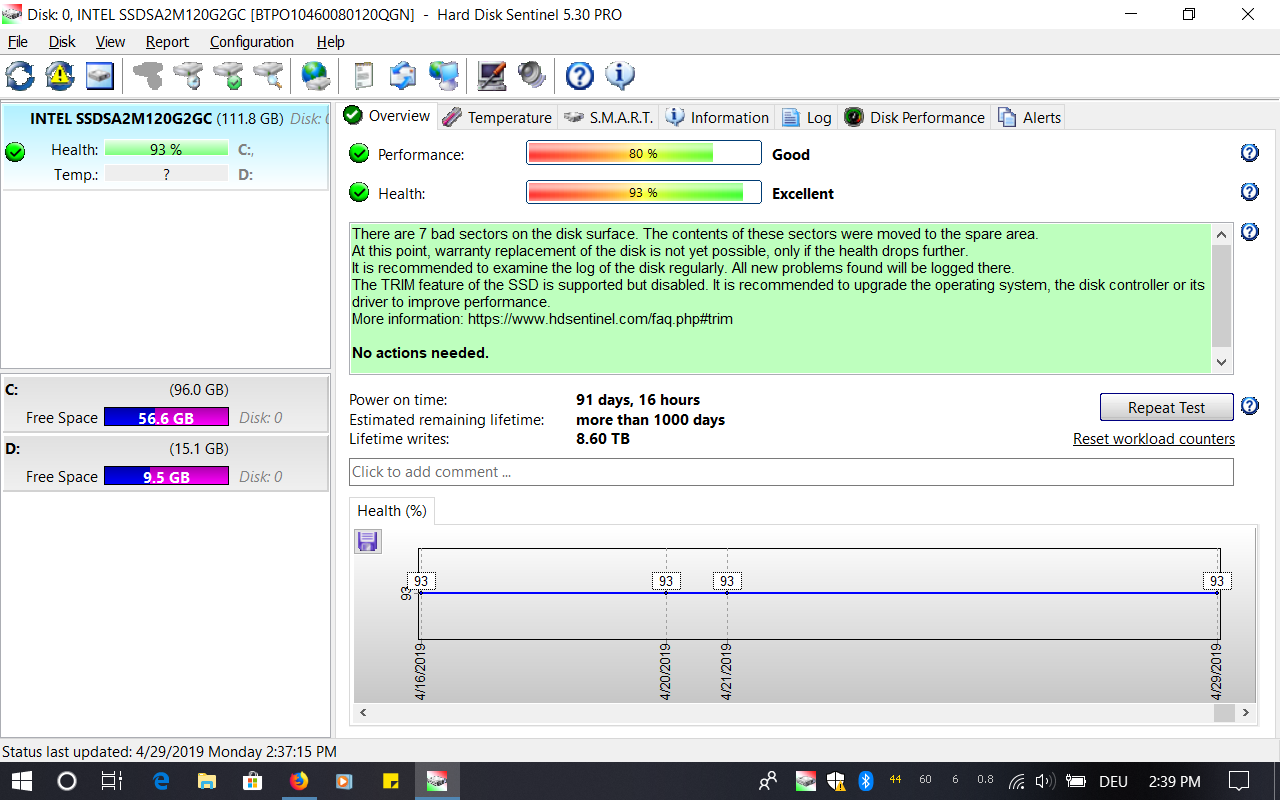Click the chart scrollbar right arrow
The image size is (1280, 800).
tap(1246, 713)
